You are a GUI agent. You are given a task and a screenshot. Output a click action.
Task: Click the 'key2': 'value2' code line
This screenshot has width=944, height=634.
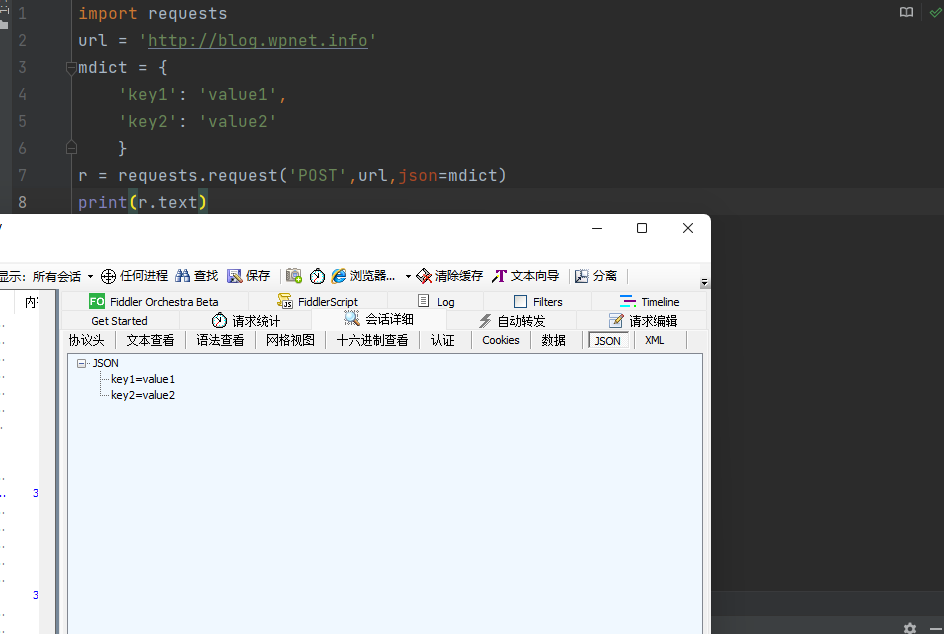point(197,122)
